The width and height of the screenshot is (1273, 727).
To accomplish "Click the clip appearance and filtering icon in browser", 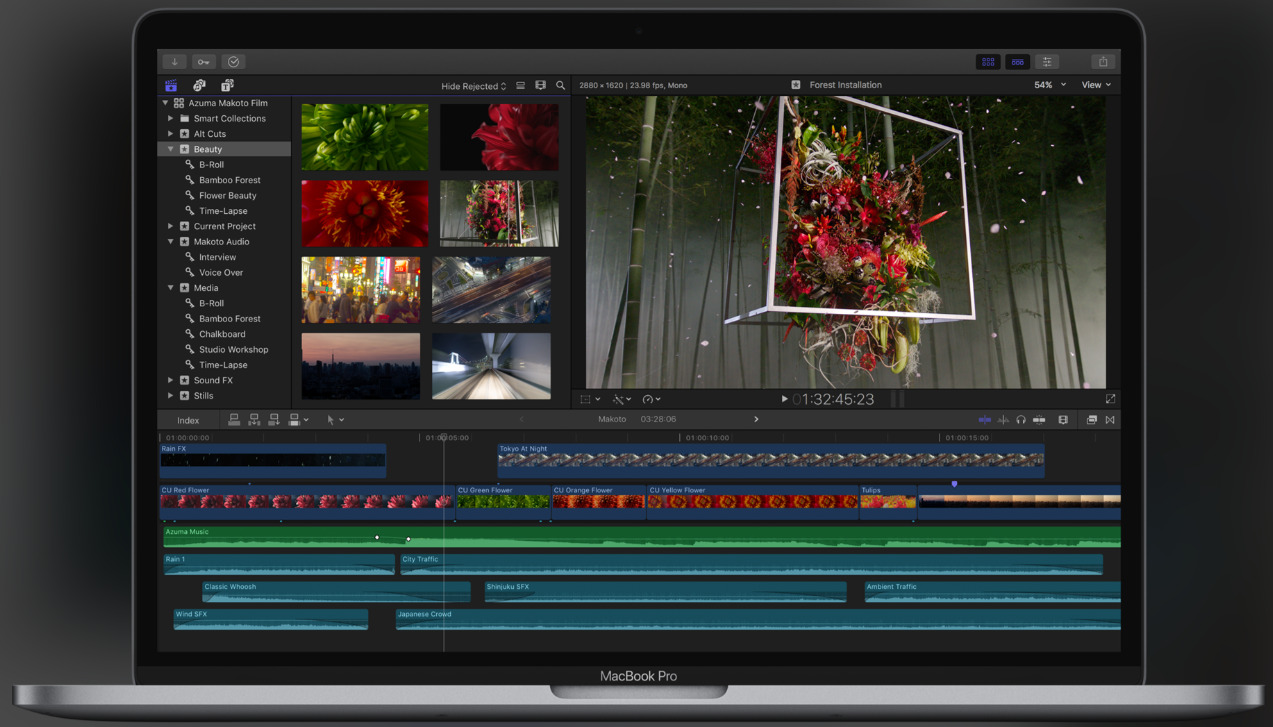I will [540, 86].
